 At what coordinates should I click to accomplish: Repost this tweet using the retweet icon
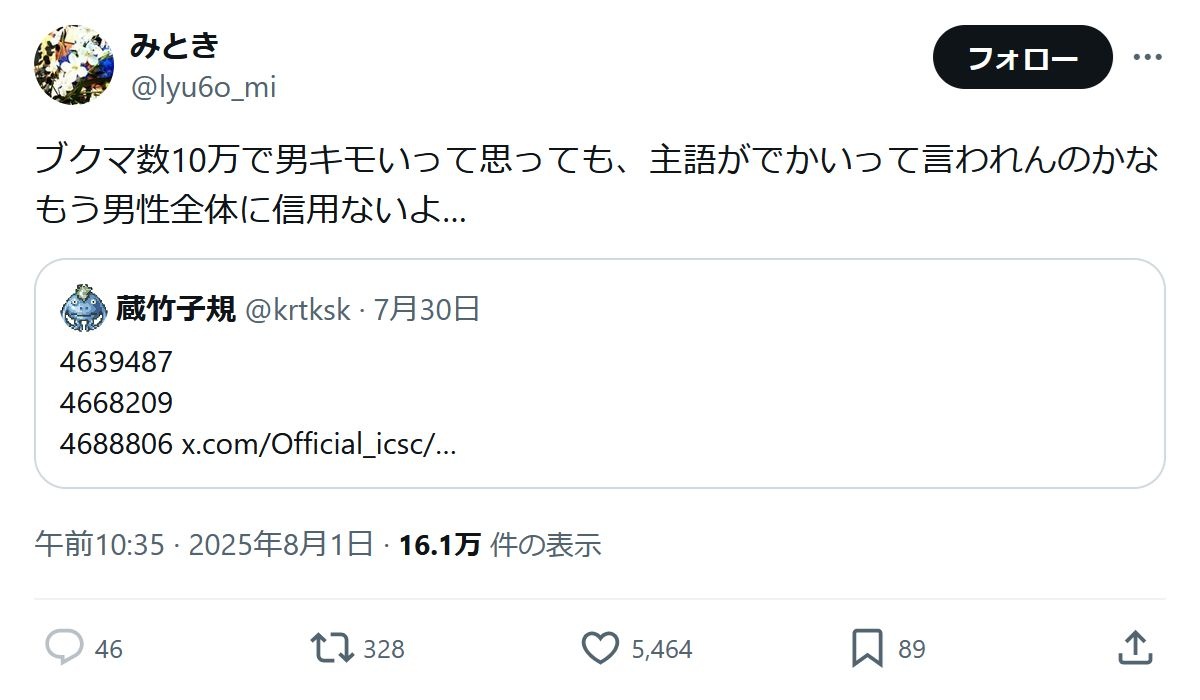point(332,649)
